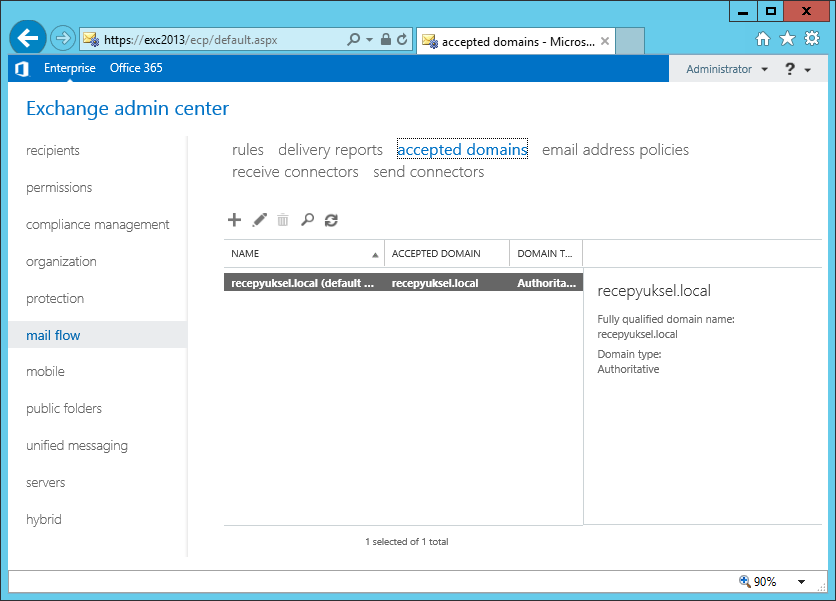Sort by NAME column header

click(x=304, y=254)
